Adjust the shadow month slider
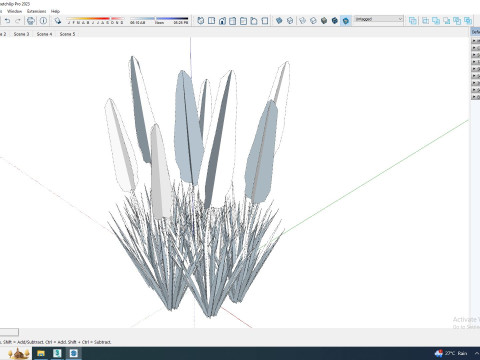480x360 pixels. (95, 21)
